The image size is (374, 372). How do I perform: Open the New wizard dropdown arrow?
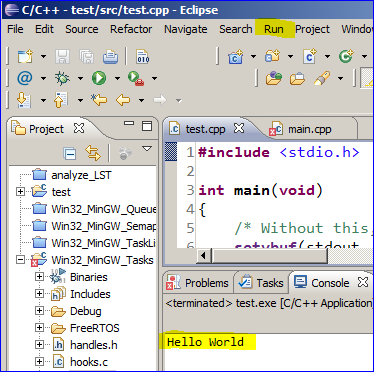(43, 57)
